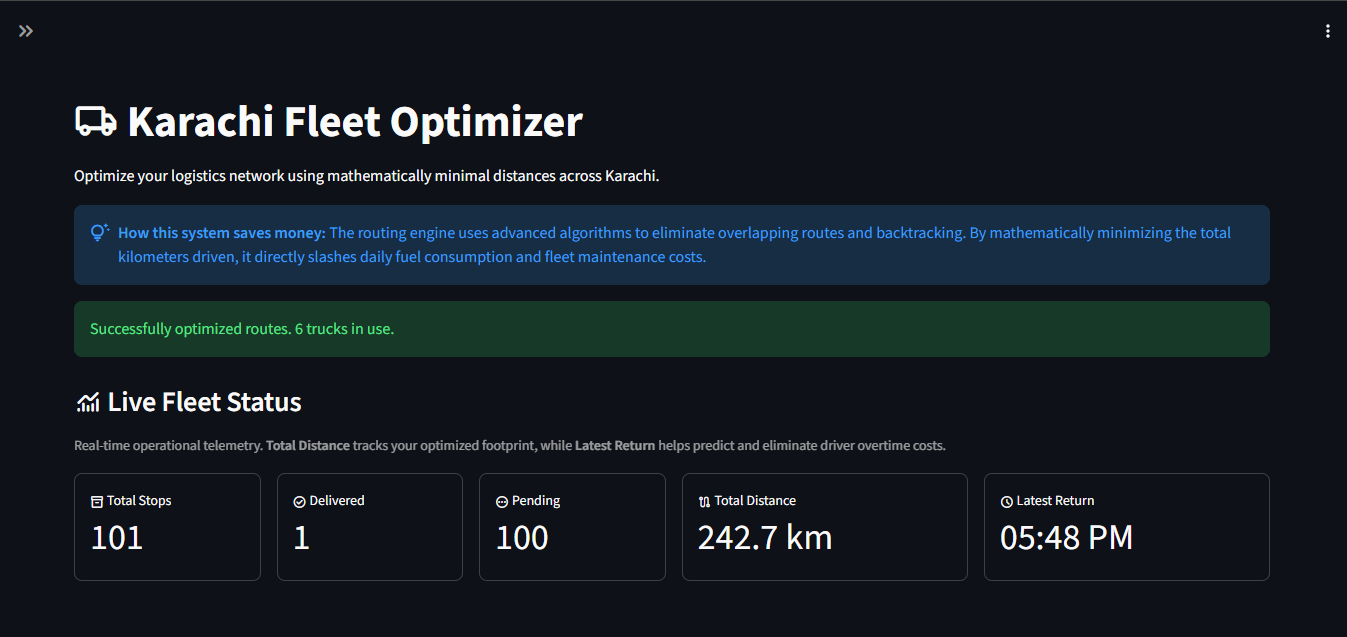Screen dimensions: 1347x637
Task: Click the lightbulb icon in the info box
Action: pos(99,233)
